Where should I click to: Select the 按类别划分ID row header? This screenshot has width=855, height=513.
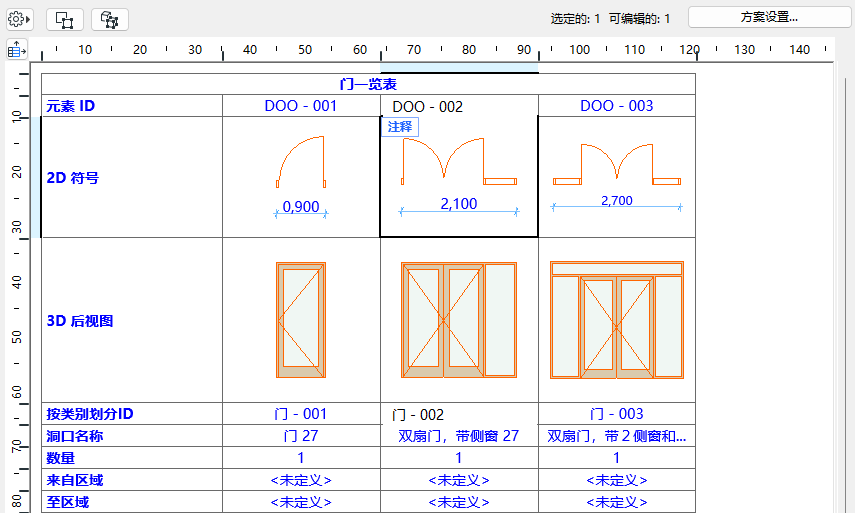tap(132, 414)
